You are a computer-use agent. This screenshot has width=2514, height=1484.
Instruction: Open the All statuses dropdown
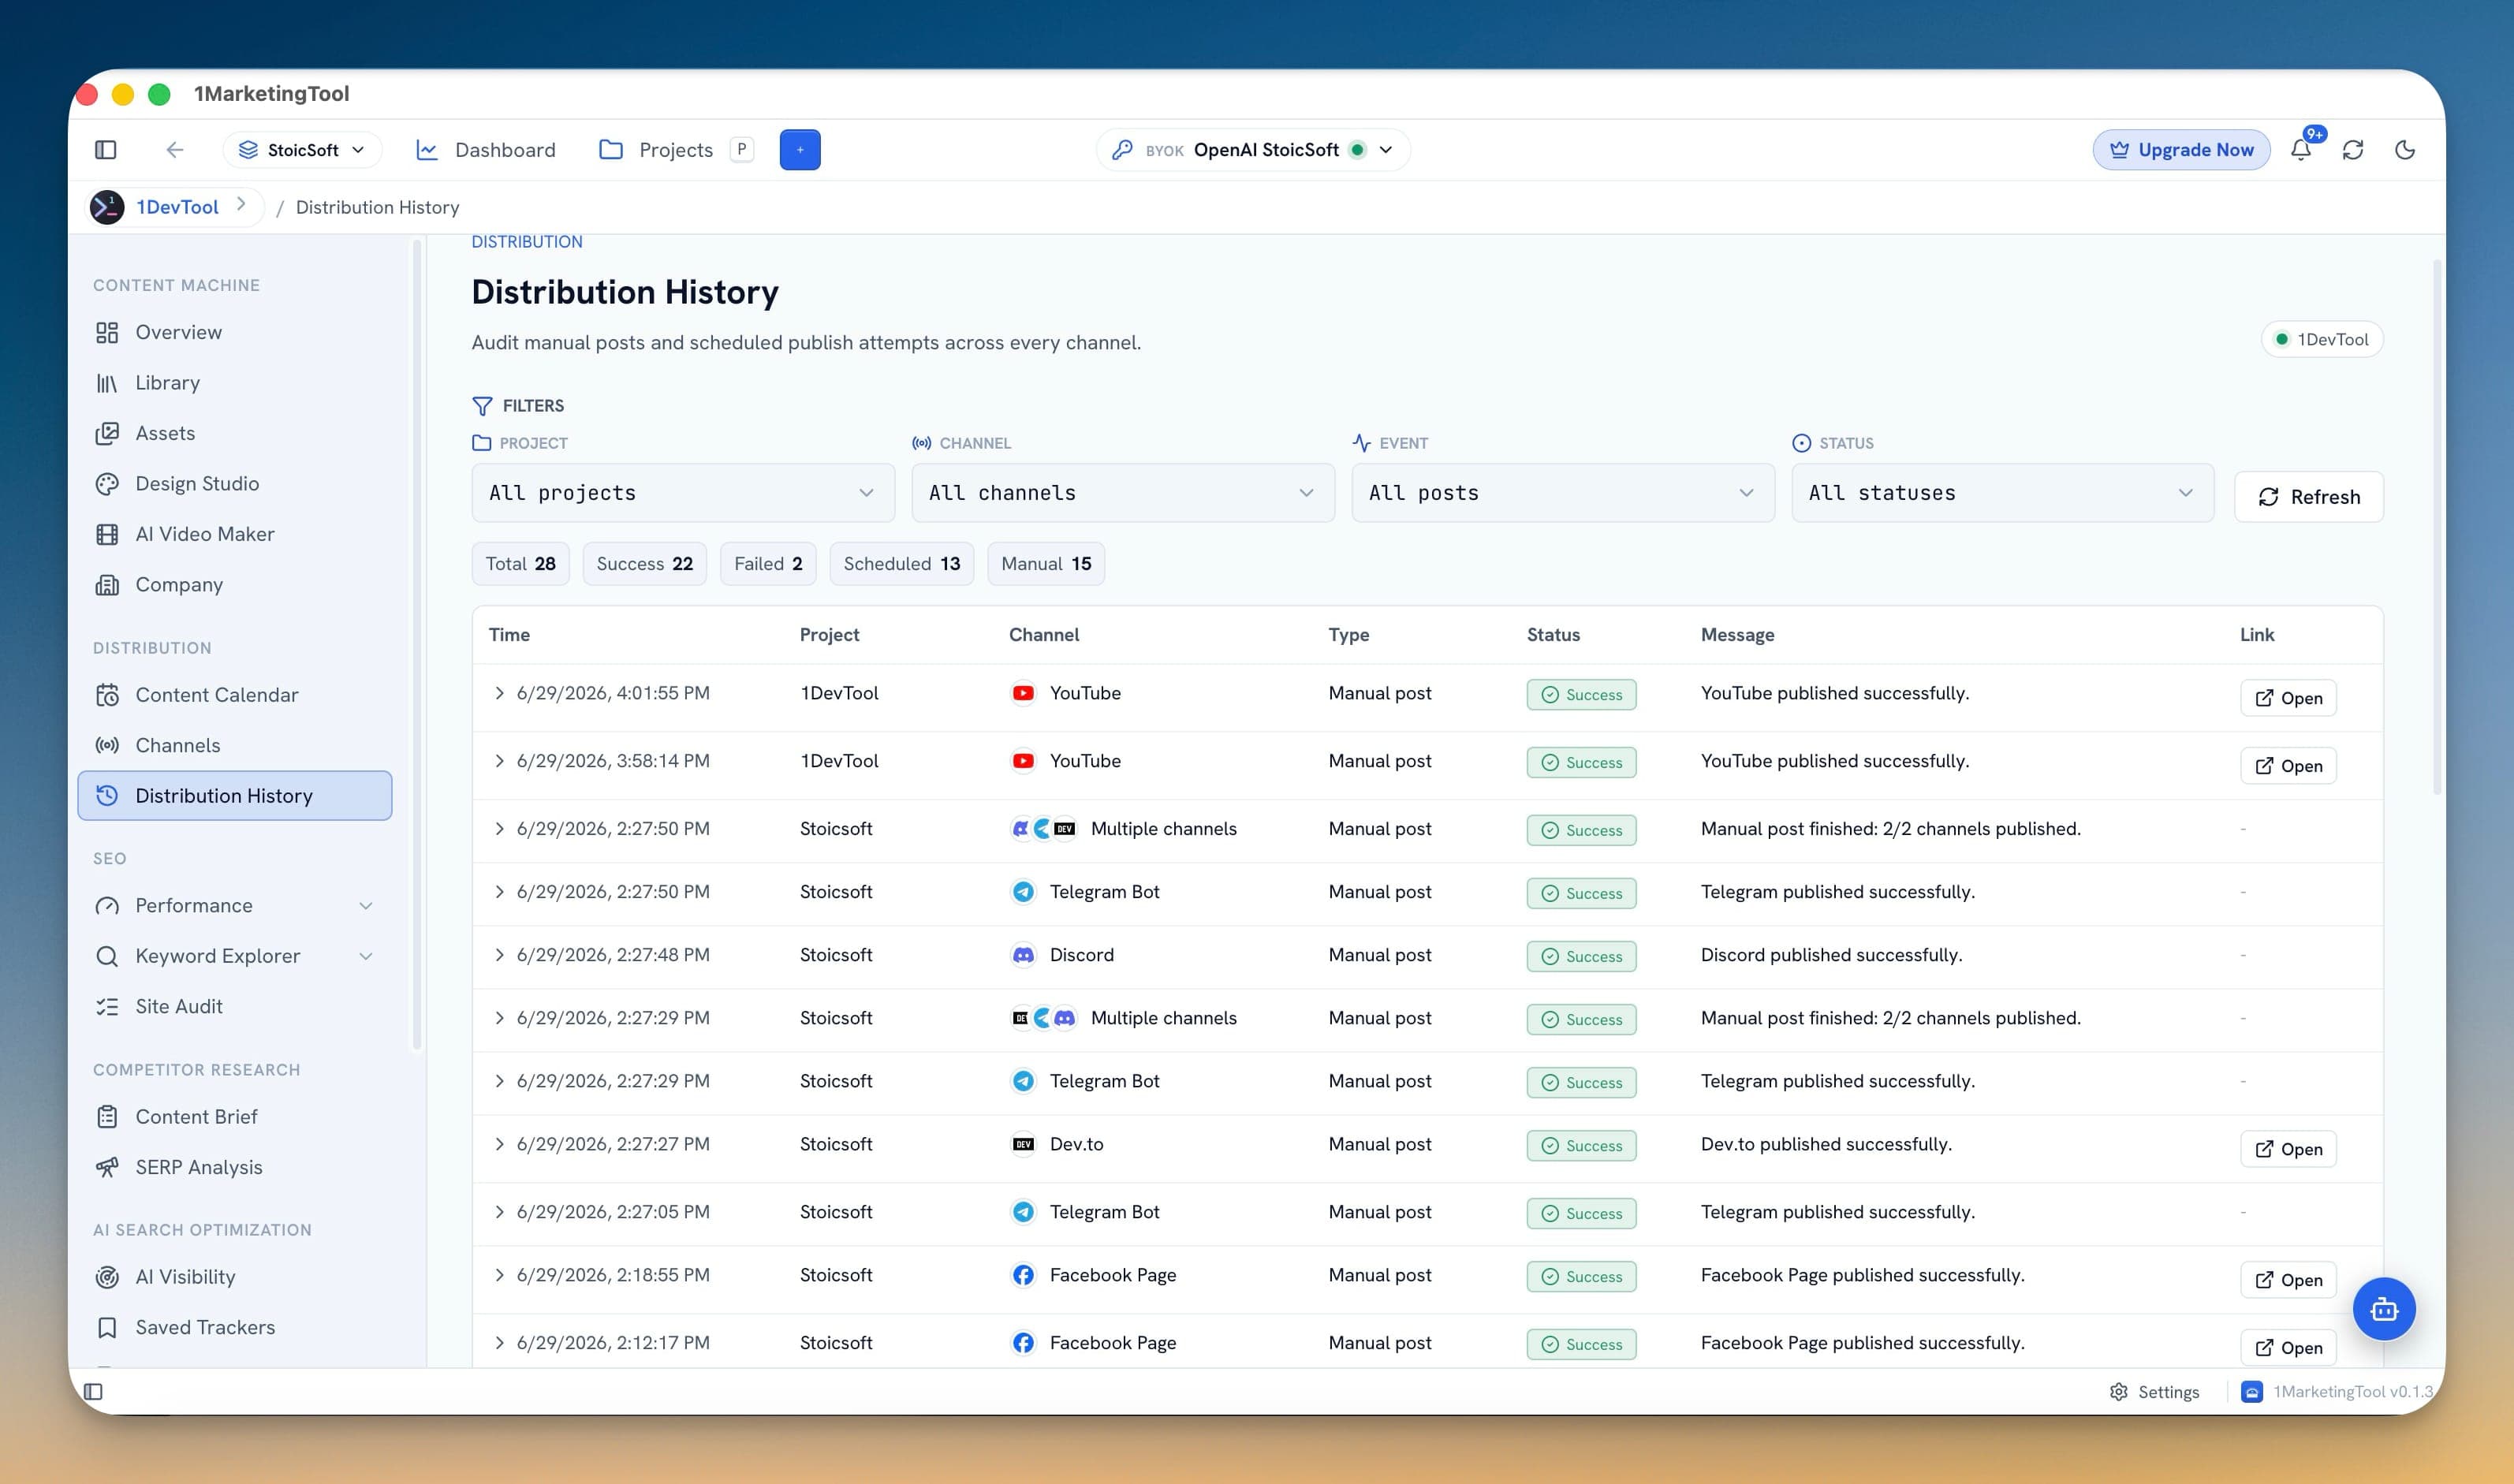tap(2003, 493)
